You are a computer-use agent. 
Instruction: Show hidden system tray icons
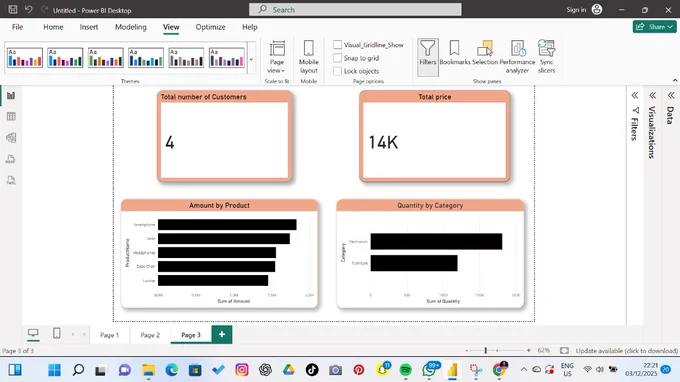523,369
